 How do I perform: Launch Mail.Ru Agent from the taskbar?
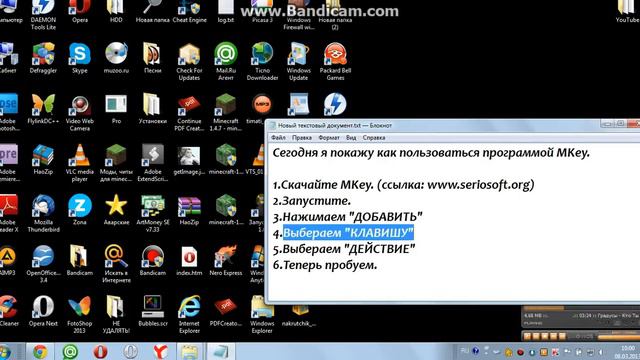(70, 351)
